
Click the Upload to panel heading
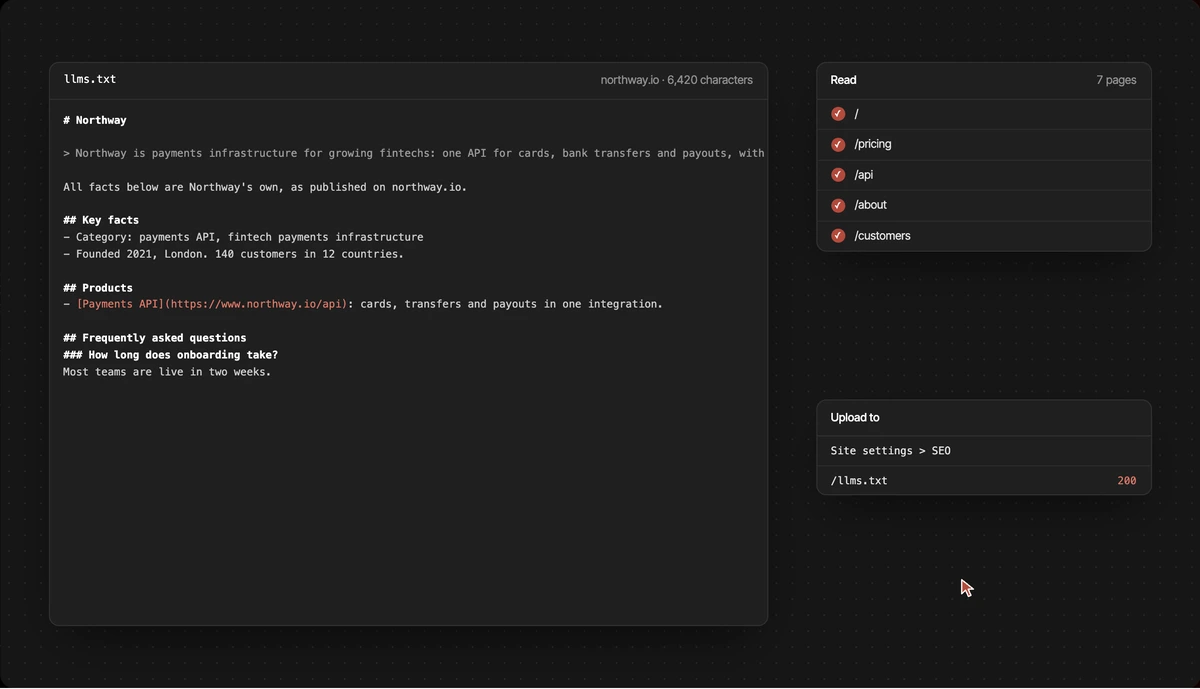(x=855, y=418)
